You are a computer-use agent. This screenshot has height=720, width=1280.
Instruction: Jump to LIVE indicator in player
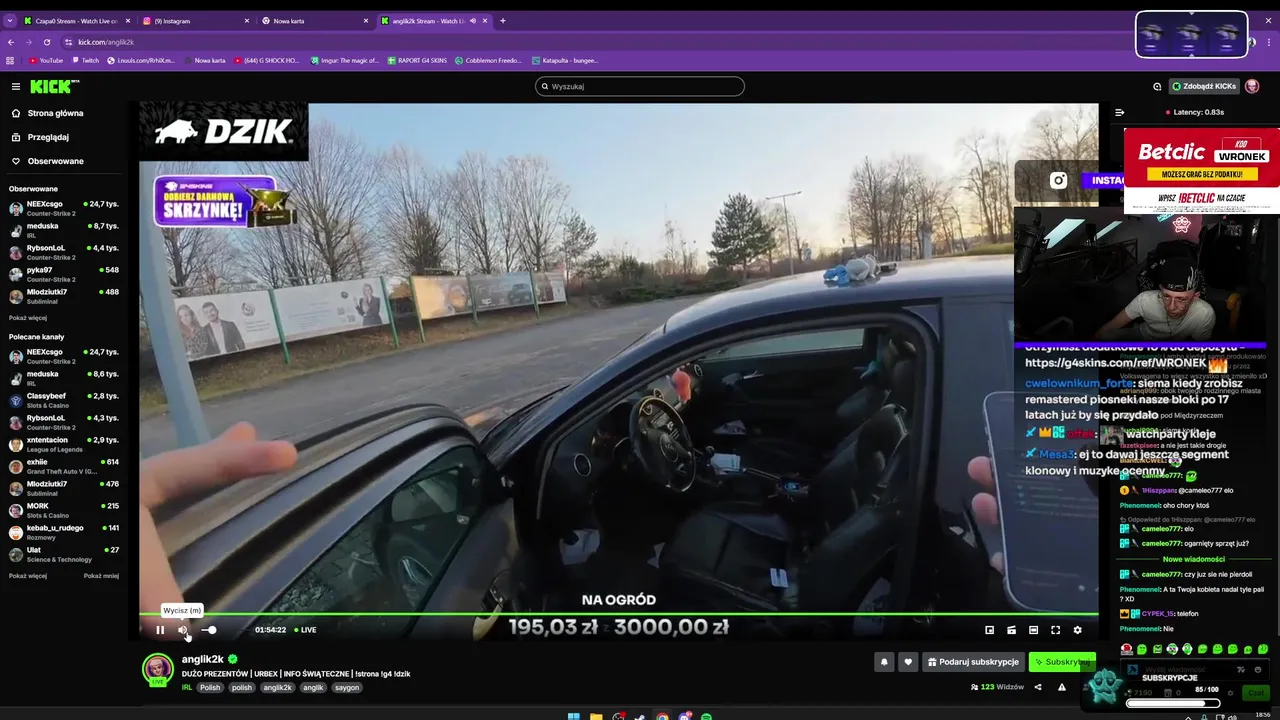pyautogui.click(x=304, y=630)
